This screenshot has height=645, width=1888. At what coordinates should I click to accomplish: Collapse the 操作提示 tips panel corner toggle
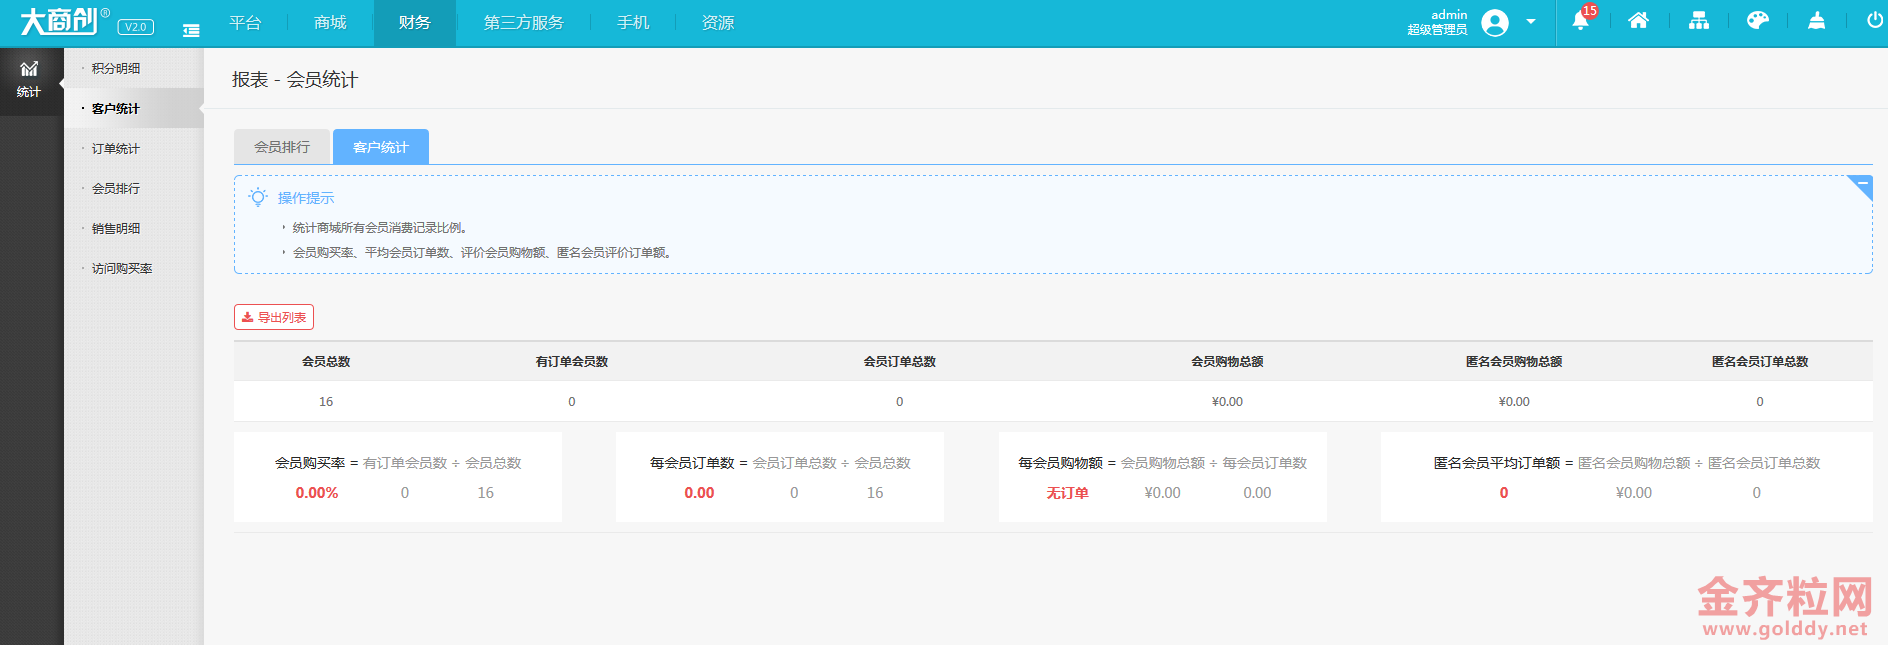coord(1861,186)
